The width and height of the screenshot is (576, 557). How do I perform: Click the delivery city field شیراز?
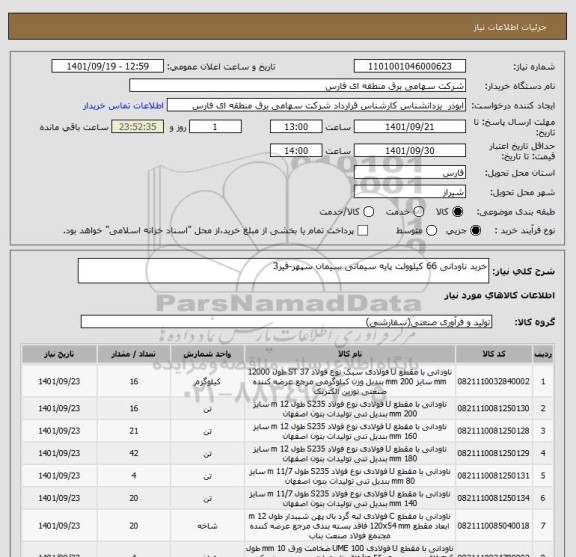tap(410, 192)
